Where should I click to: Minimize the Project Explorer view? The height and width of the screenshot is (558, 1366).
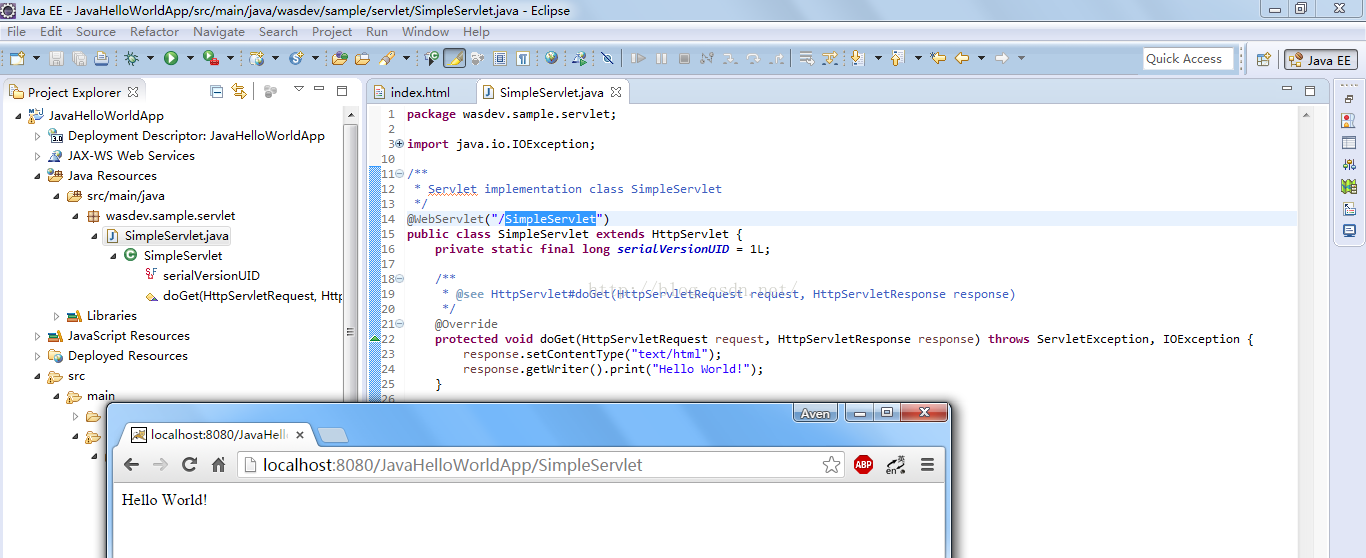[319, 90]
